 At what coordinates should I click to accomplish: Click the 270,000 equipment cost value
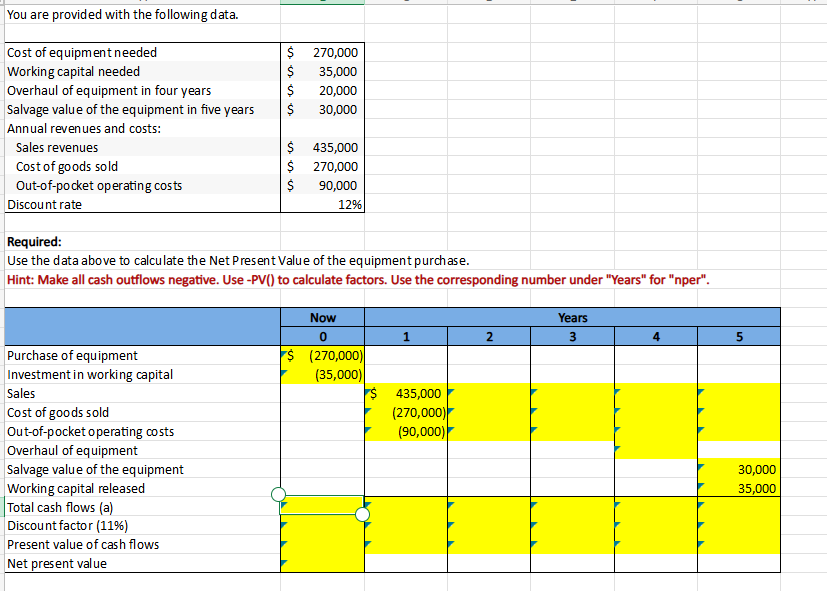[322, 53]
